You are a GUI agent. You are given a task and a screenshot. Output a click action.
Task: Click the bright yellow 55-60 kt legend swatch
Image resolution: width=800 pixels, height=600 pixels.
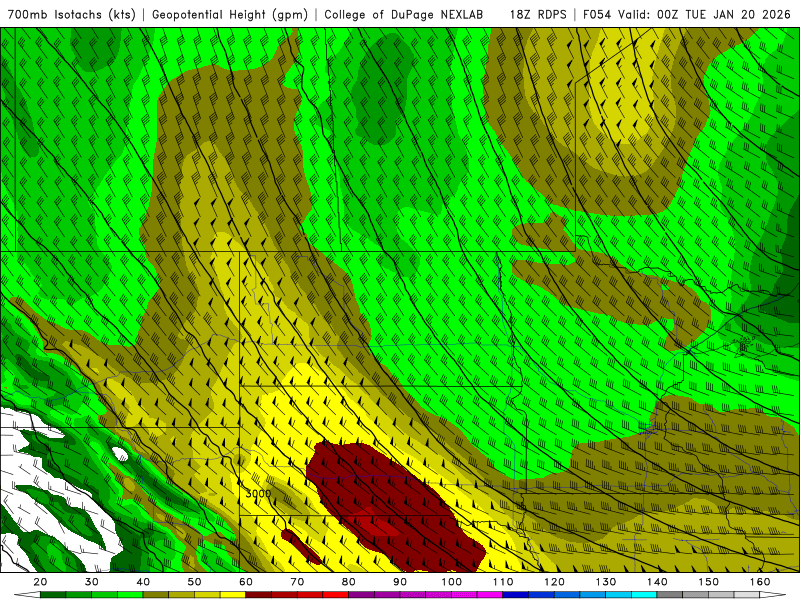click(233, 594)
